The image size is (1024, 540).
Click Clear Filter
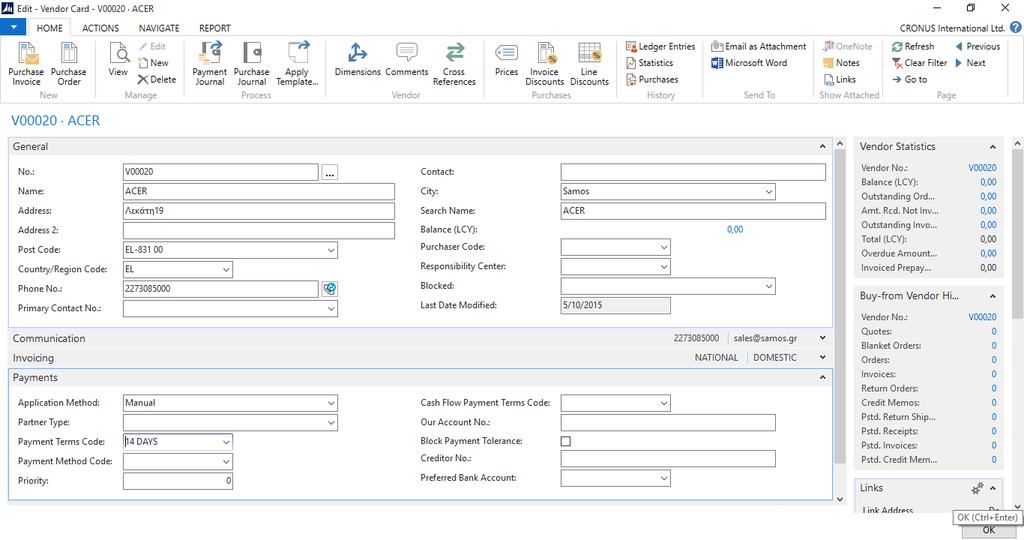tap(920, 63)
